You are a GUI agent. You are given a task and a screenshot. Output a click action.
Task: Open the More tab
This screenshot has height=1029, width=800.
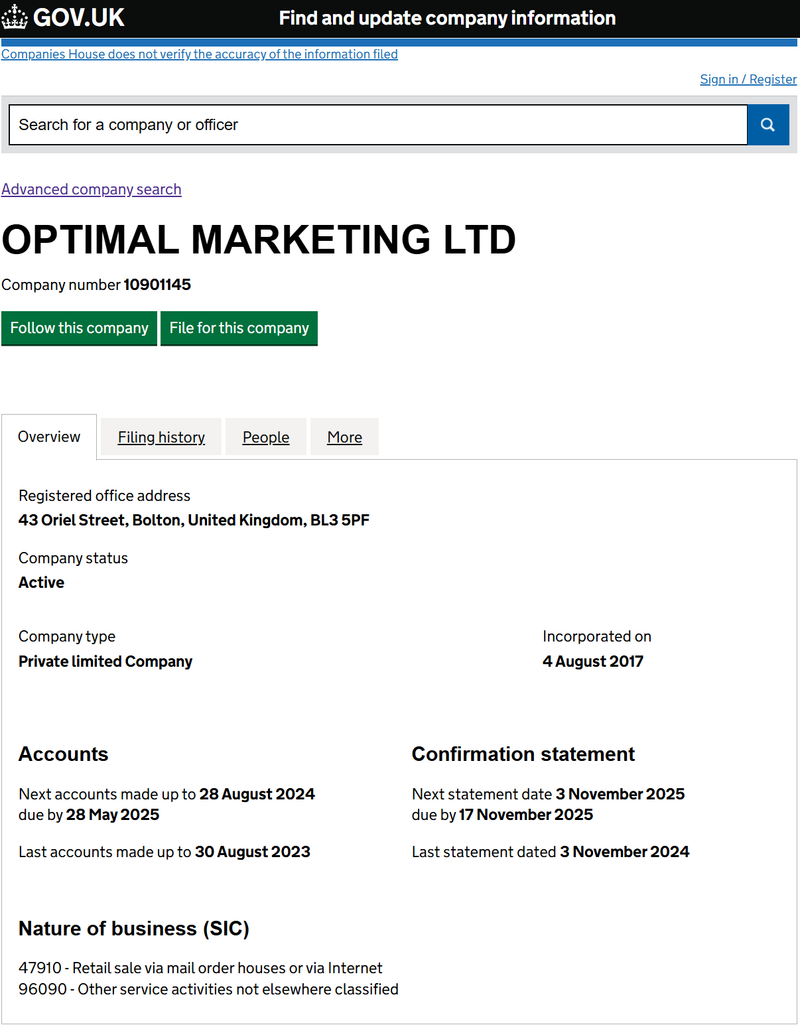tap(345, 437)
